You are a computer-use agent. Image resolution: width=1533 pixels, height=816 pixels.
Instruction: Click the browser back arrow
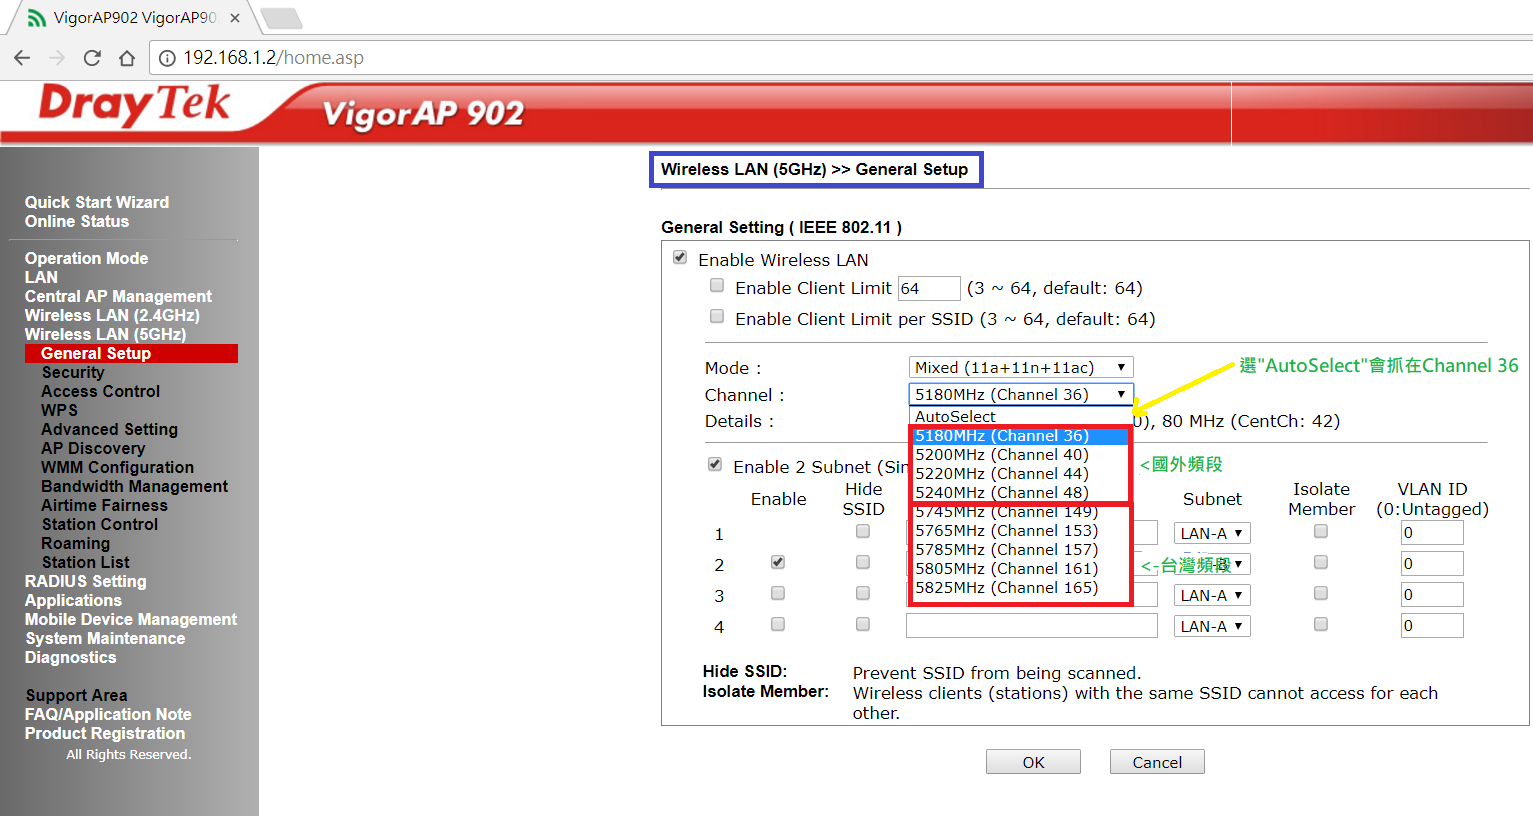(x=22, y=58)
